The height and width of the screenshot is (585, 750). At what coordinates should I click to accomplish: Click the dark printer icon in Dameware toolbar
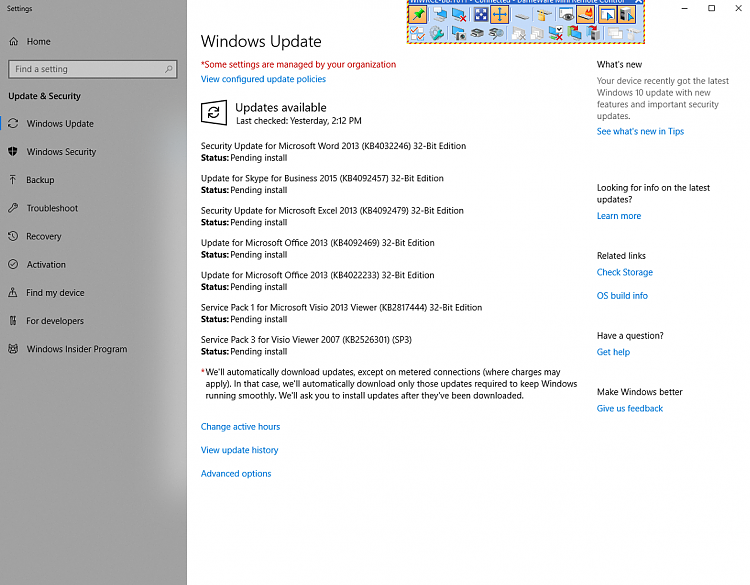477,33
